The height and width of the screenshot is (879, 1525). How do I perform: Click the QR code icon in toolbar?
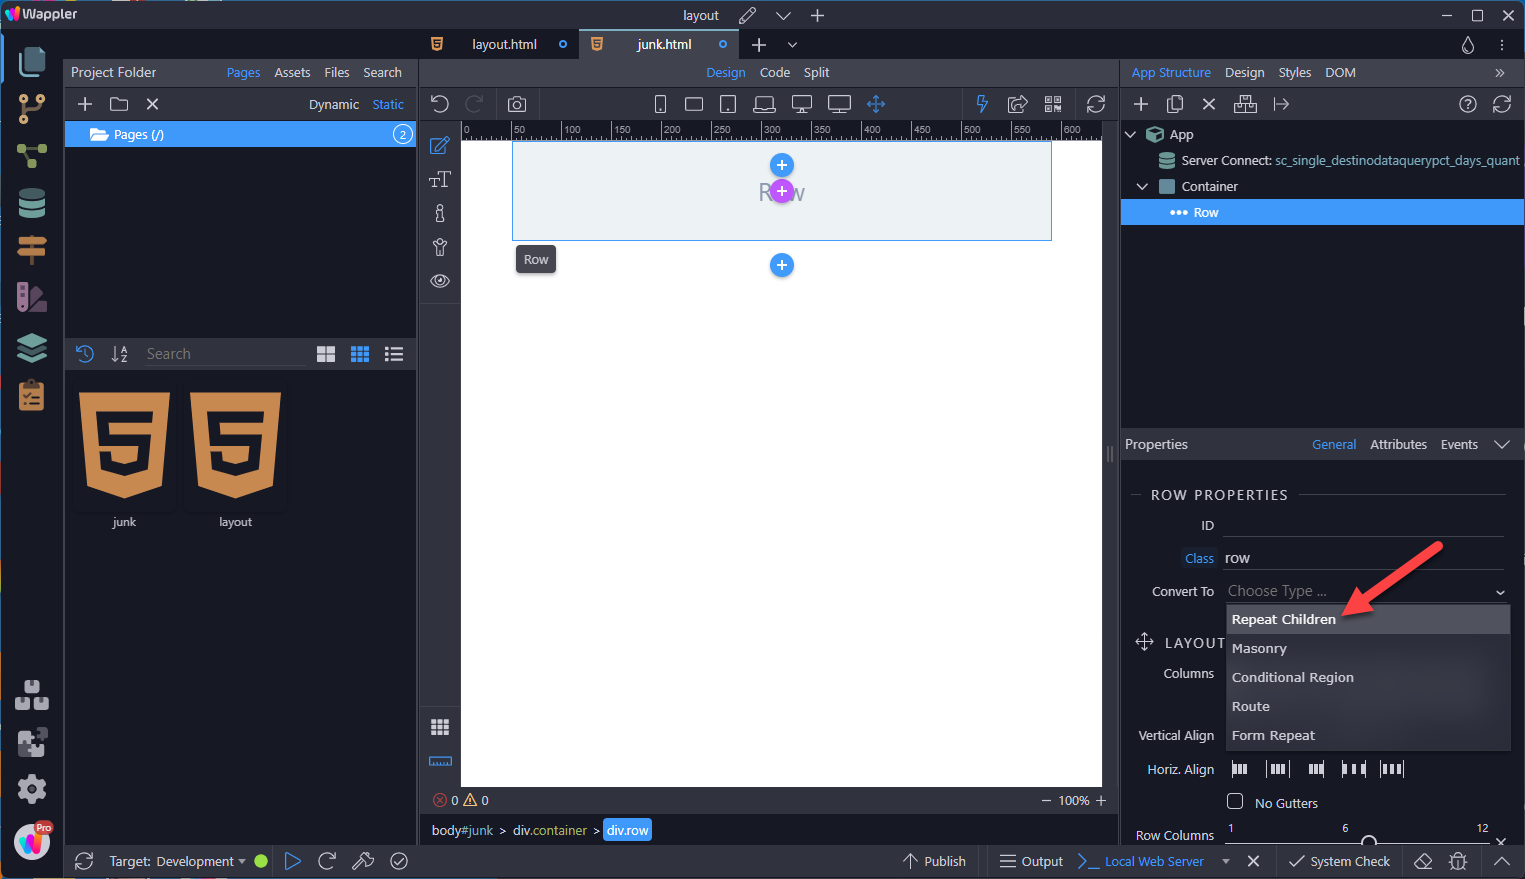coord(1053,104)
